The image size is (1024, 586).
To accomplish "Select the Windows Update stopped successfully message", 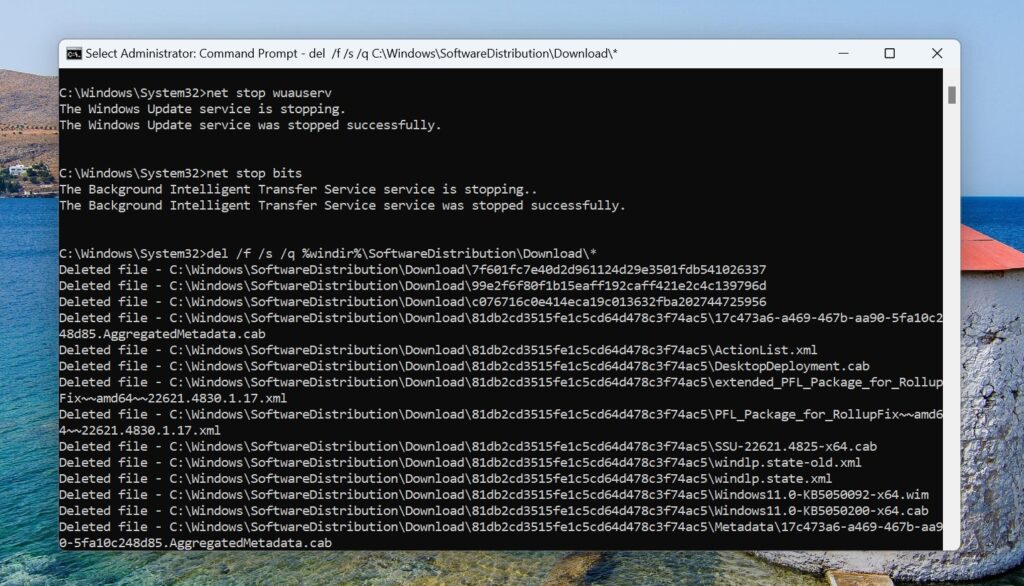I will tap(250, 124).
